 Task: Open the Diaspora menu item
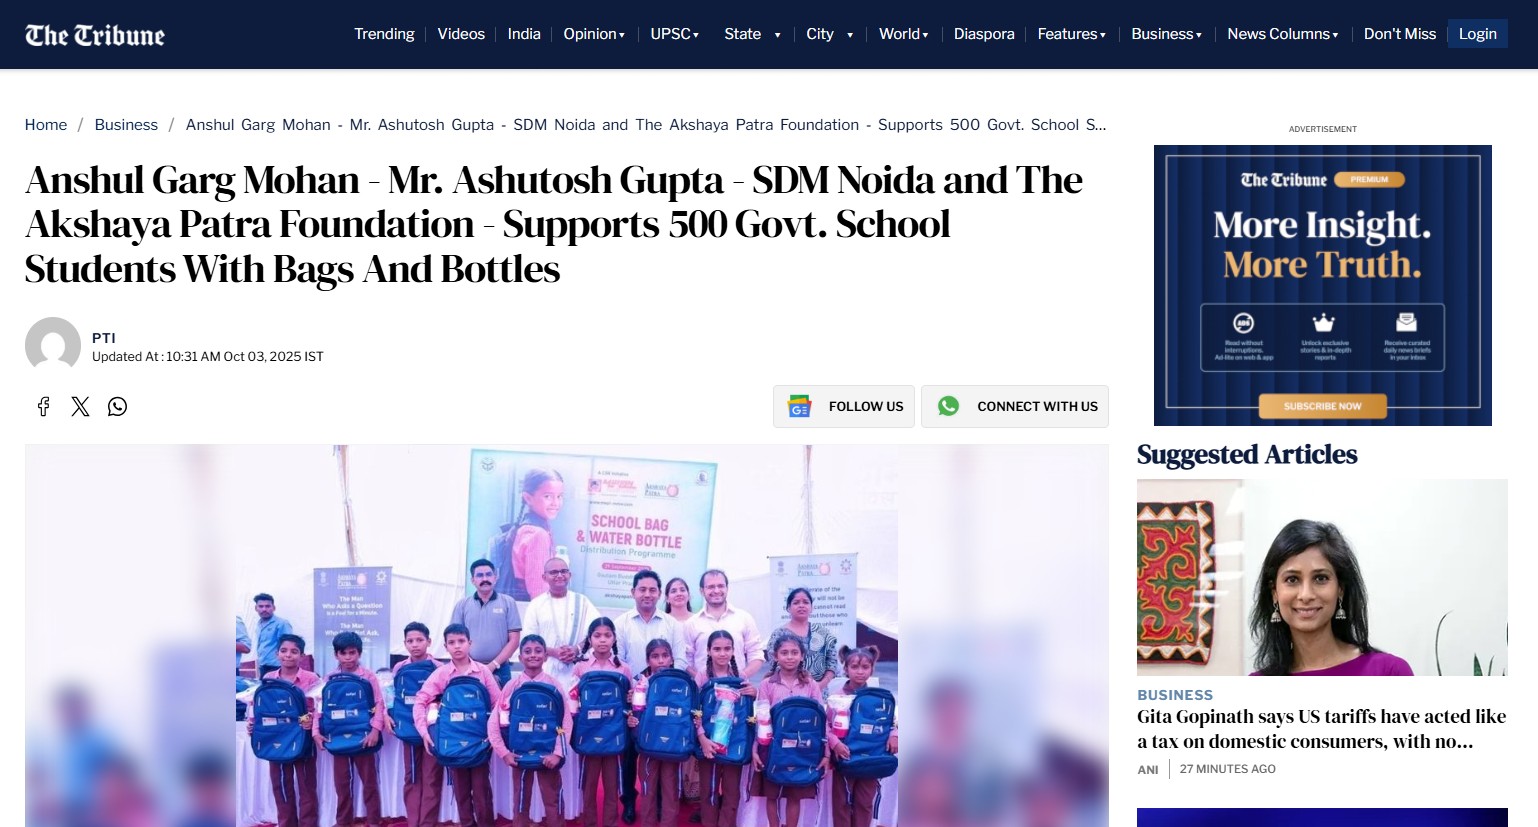tap(984, 34)
